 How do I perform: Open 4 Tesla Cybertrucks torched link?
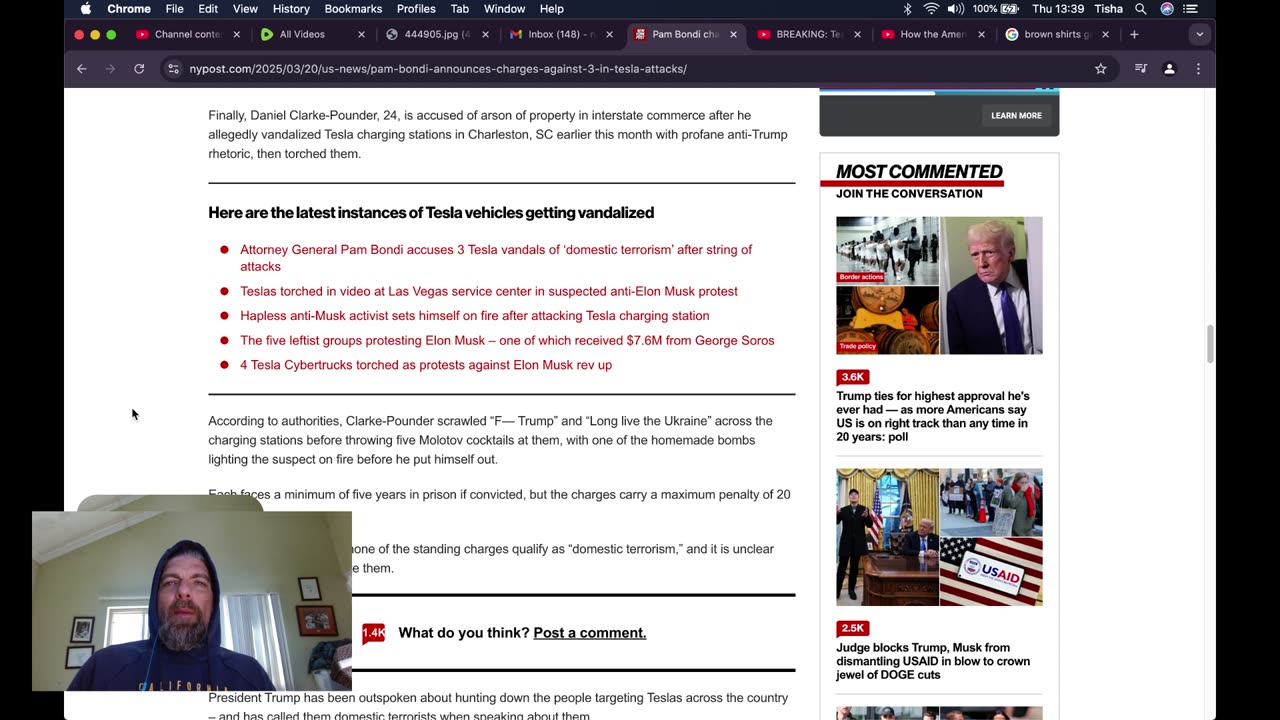pyautogui.click(x=426, y=365)
